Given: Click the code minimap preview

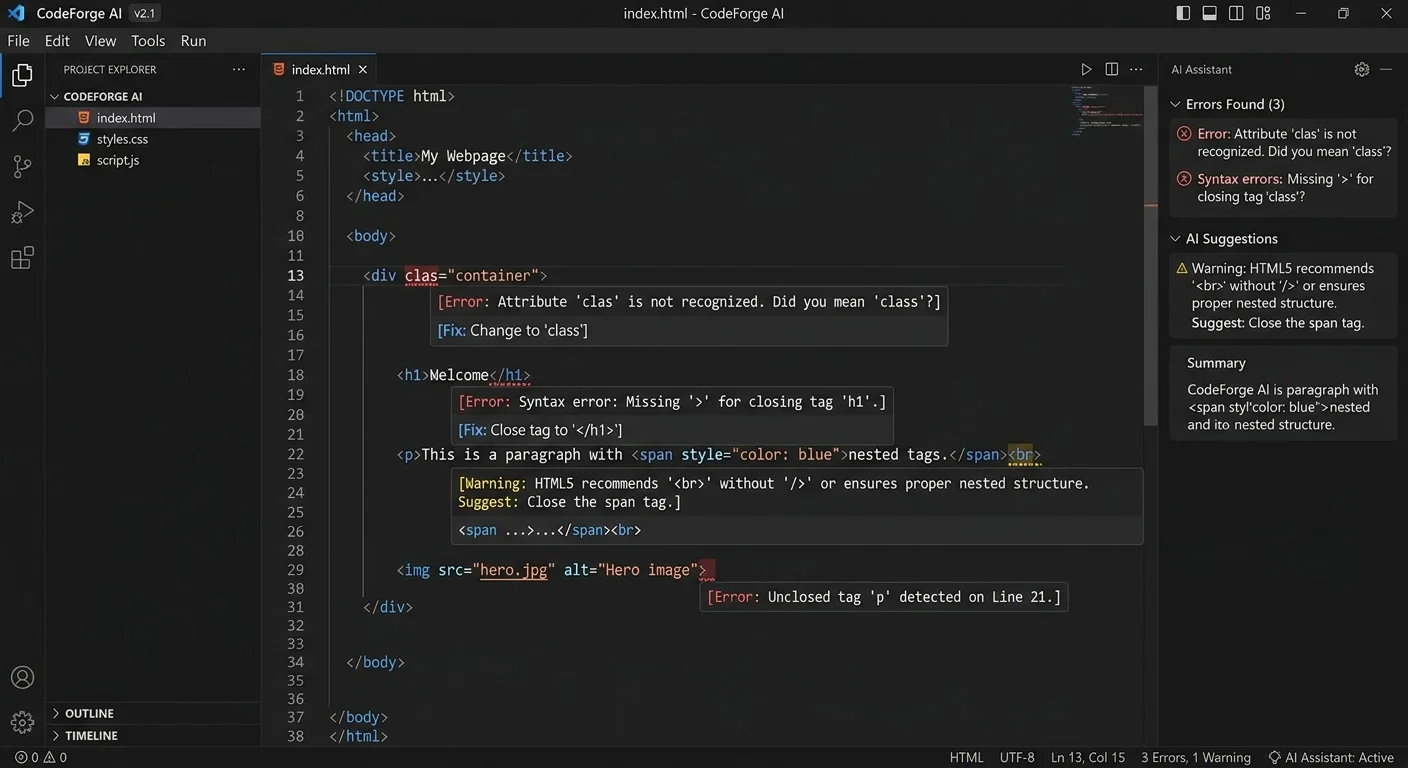Looking at the screenshot, I should coord(1106,110).
